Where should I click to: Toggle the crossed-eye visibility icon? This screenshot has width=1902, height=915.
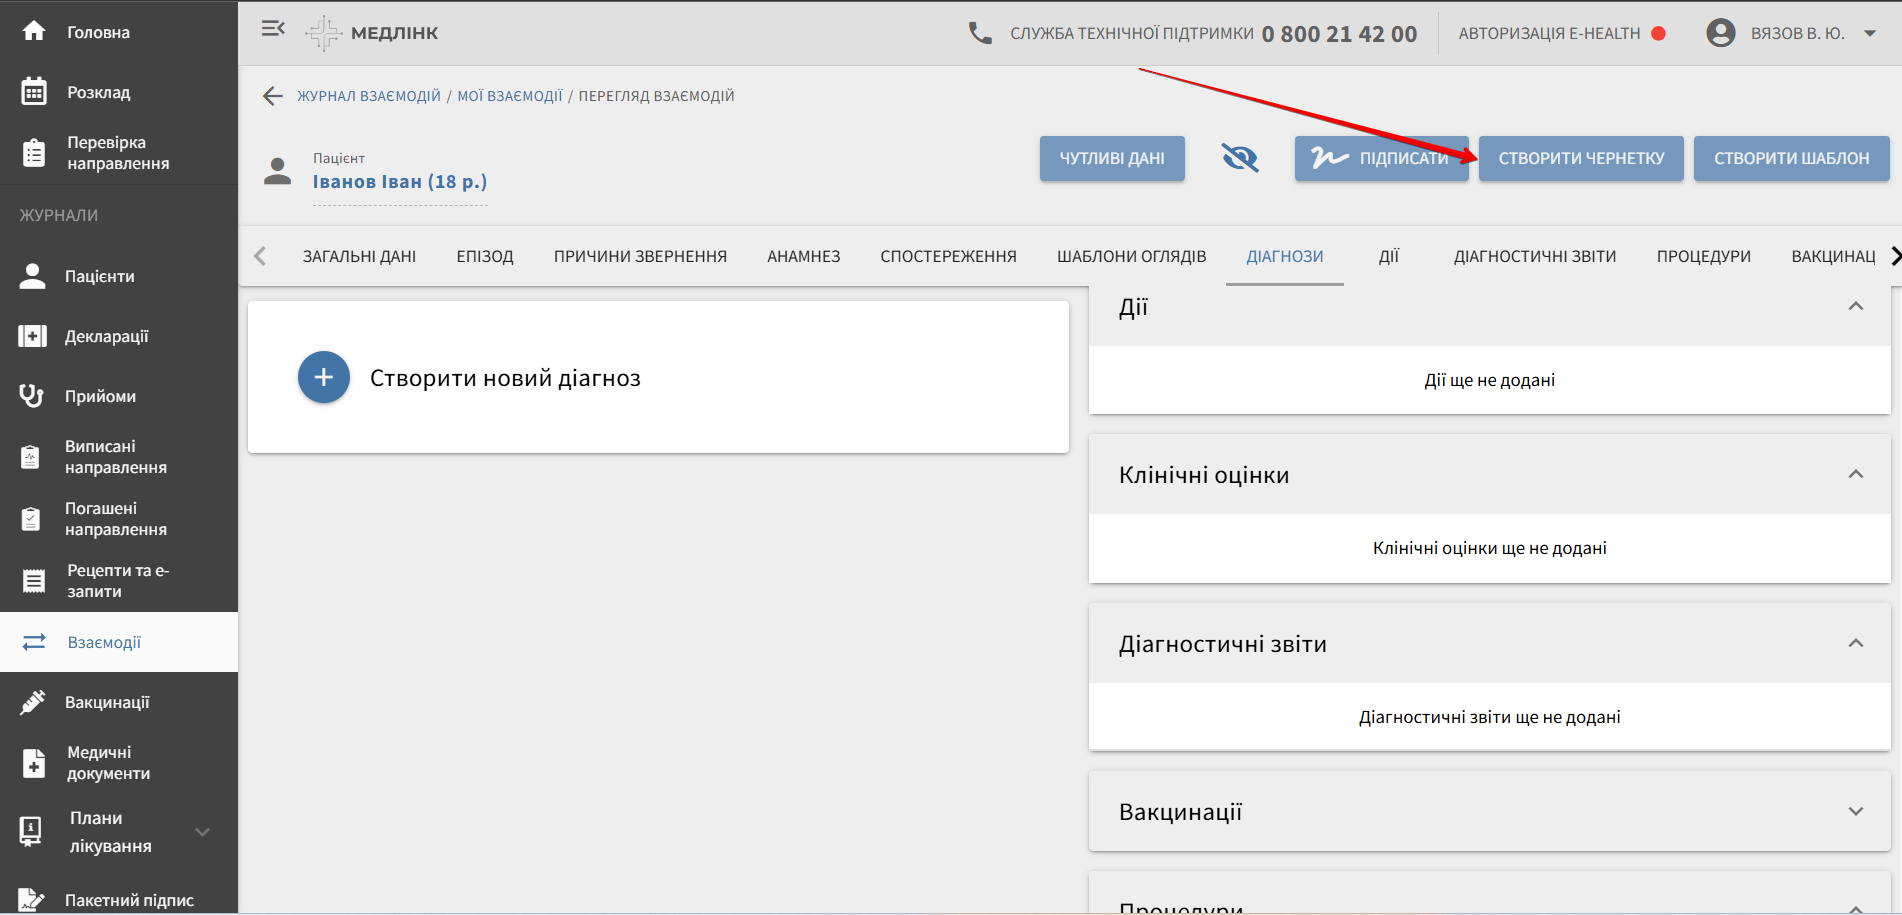point(1240,158)
